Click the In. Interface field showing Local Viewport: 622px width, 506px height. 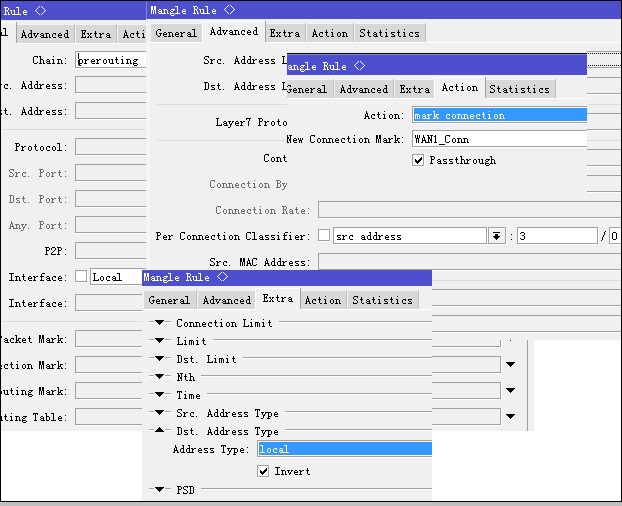click(117, 277)
